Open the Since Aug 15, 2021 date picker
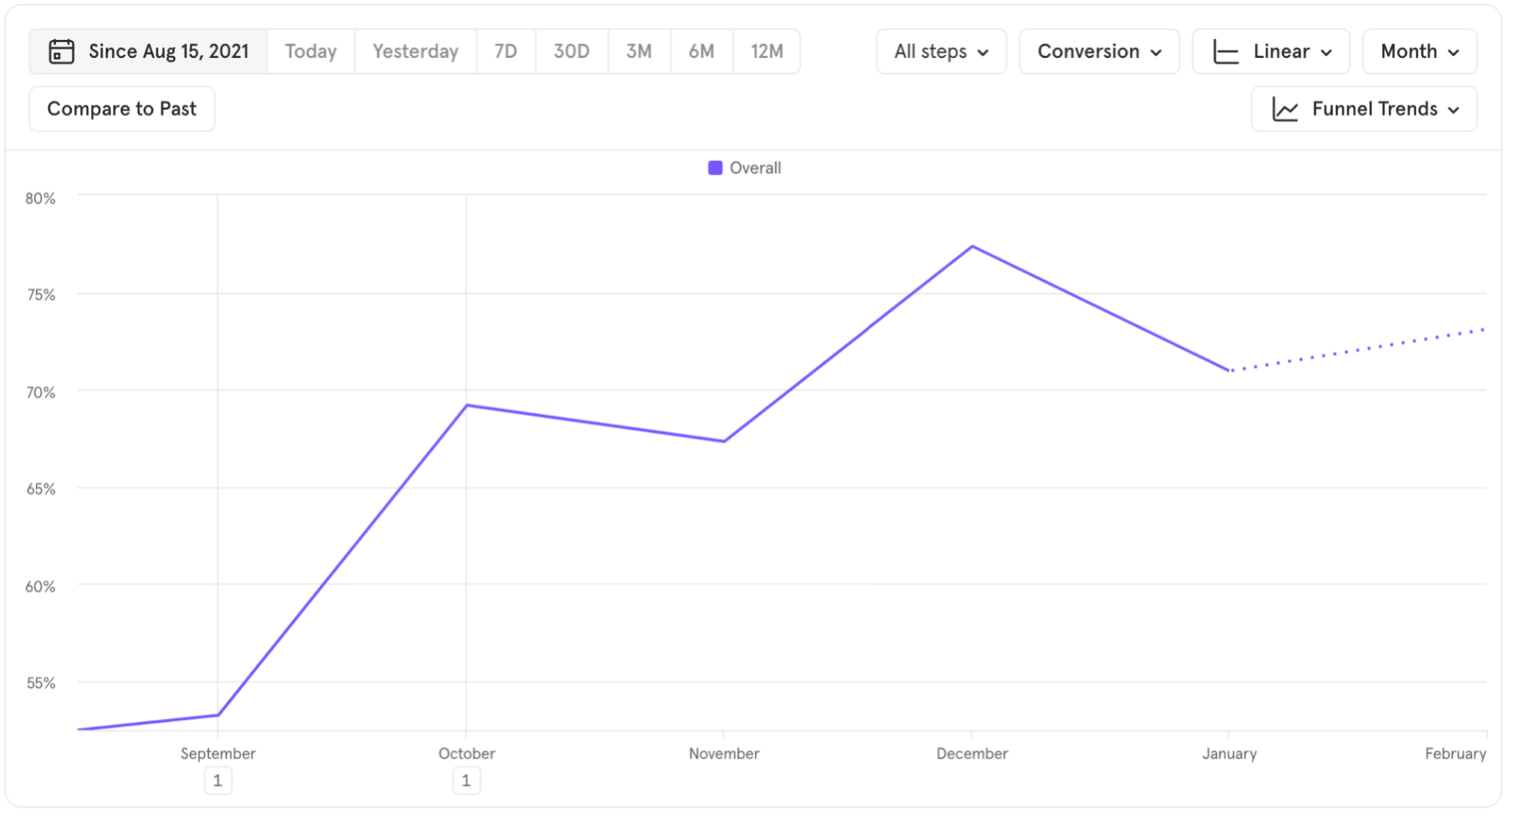The width and height of the screenshot is (1514, 824). [x=168, y=52]
